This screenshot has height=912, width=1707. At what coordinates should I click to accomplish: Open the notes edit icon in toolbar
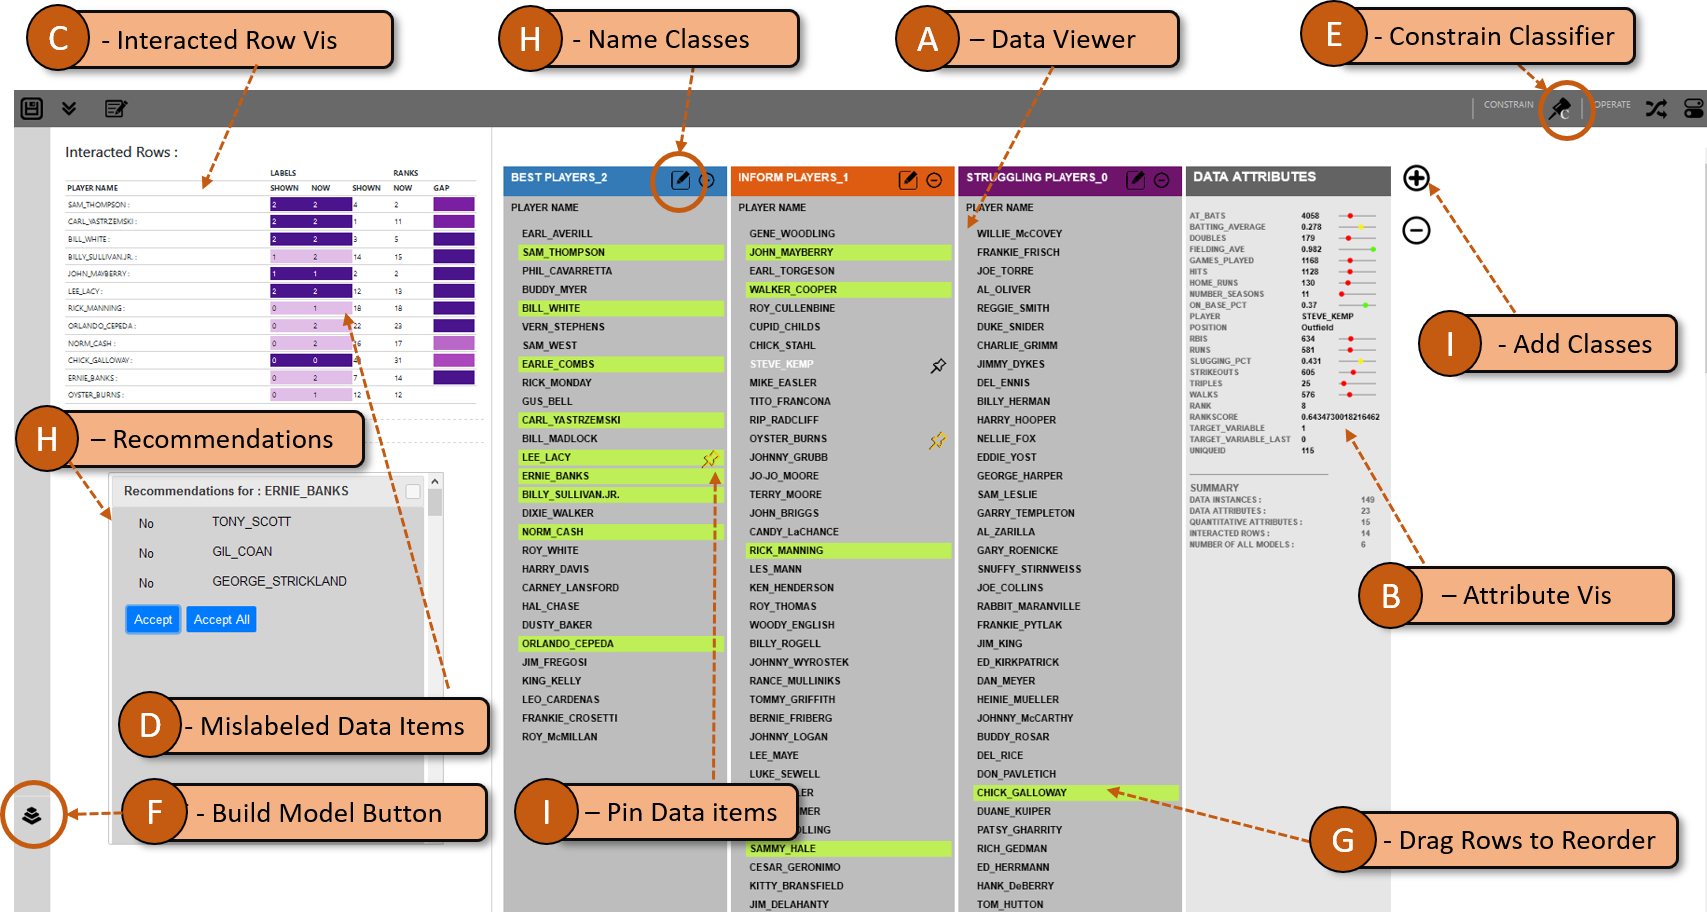click(116, 108)
